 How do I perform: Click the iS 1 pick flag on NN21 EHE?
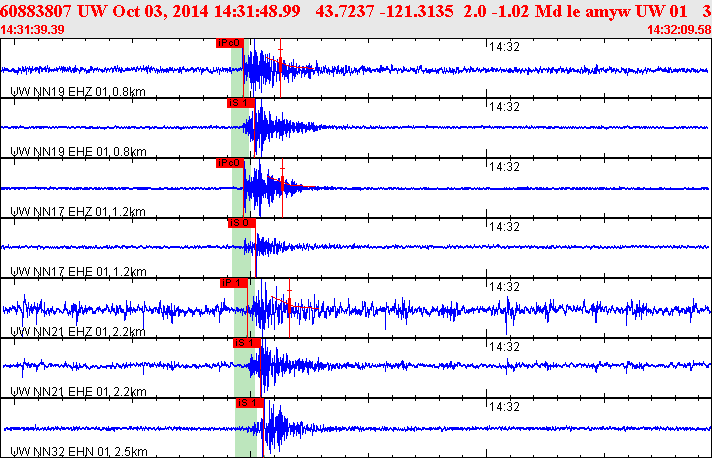point(247,343)
